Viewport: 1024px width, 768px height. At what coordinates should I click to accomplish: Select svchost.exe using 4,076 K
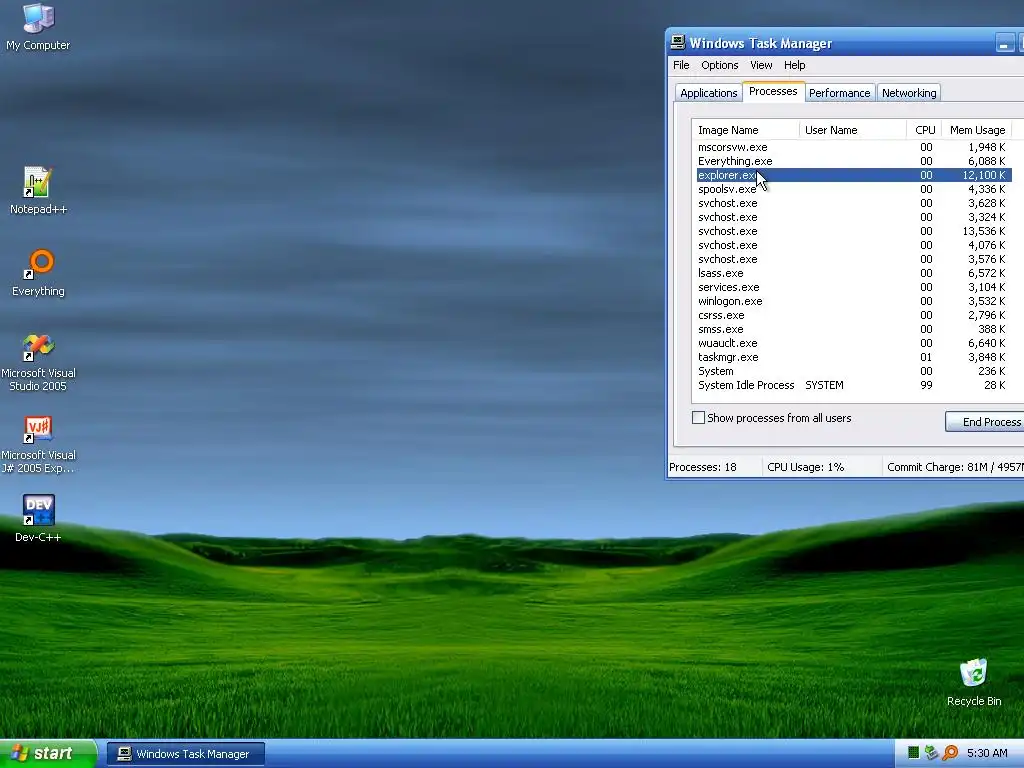click(852, 245)
